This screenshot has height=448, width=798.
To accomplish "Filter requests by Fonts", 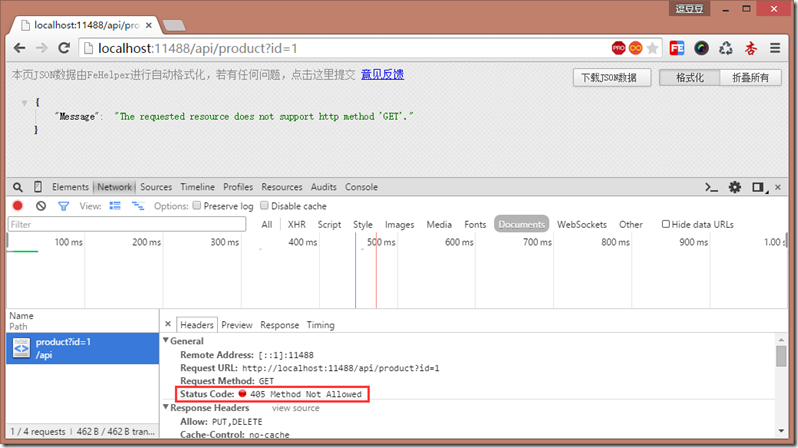I will point(475,225).
